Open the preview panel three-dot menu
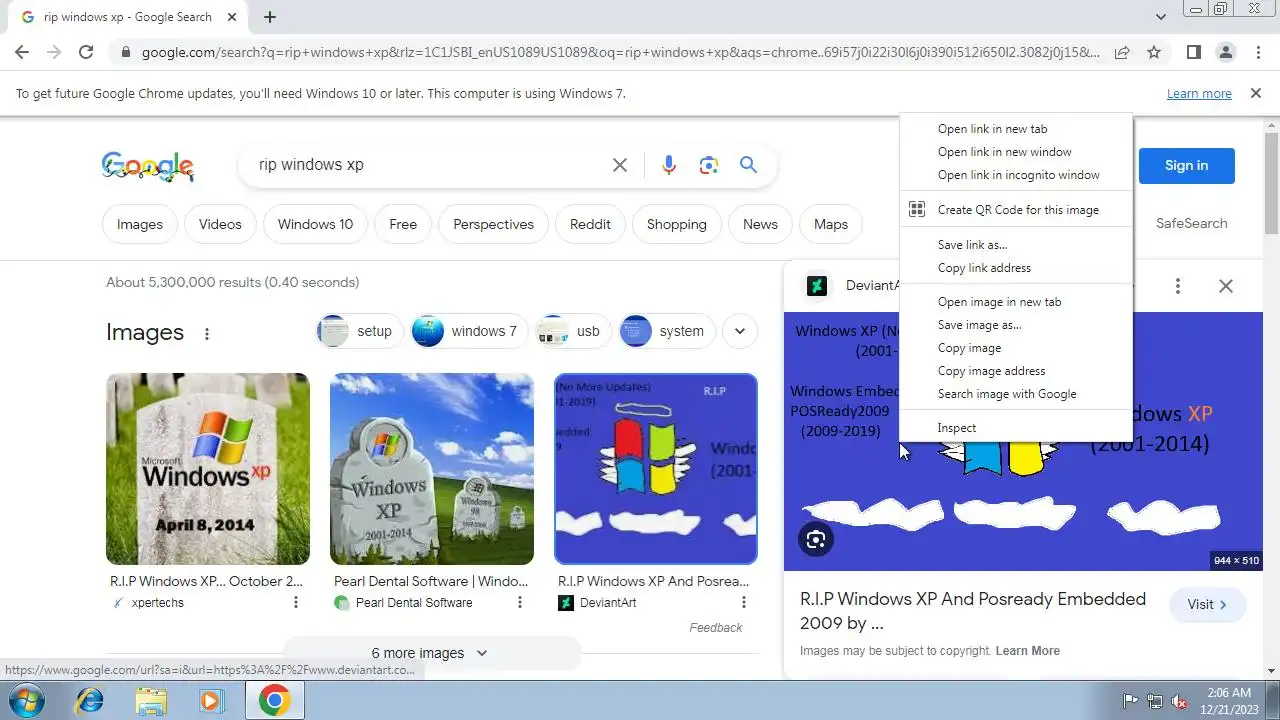 pos(1178,286)
